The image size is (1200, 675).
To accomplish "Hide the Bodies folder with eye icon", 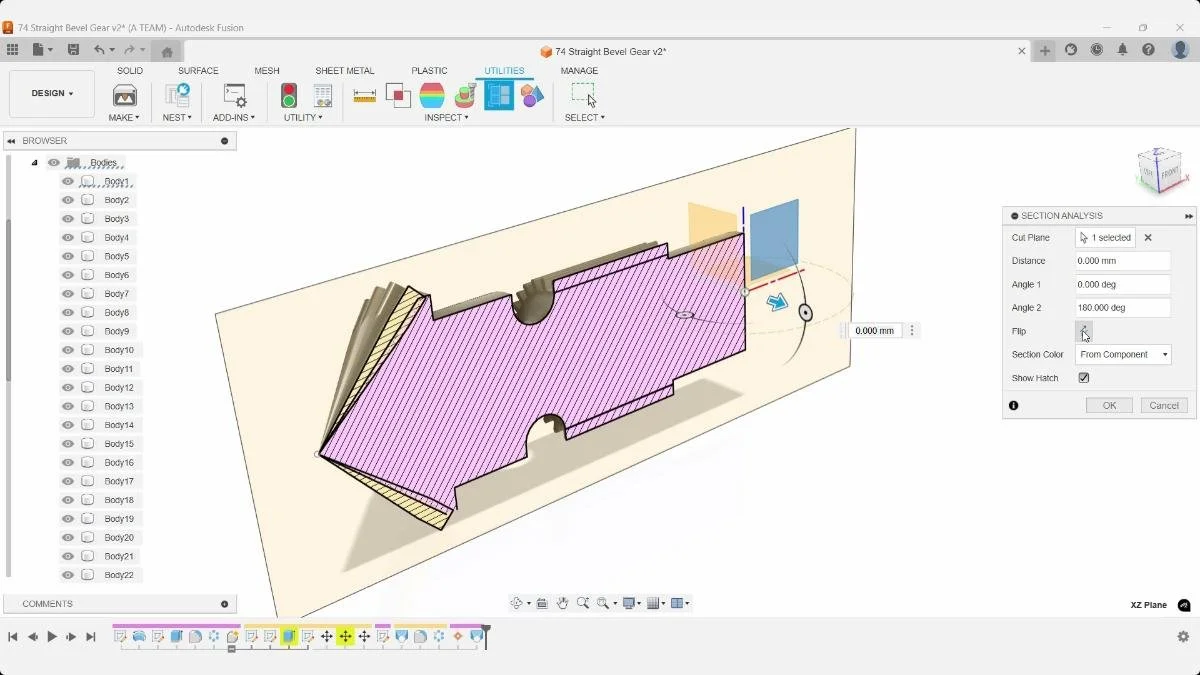I will coord(54,163).
